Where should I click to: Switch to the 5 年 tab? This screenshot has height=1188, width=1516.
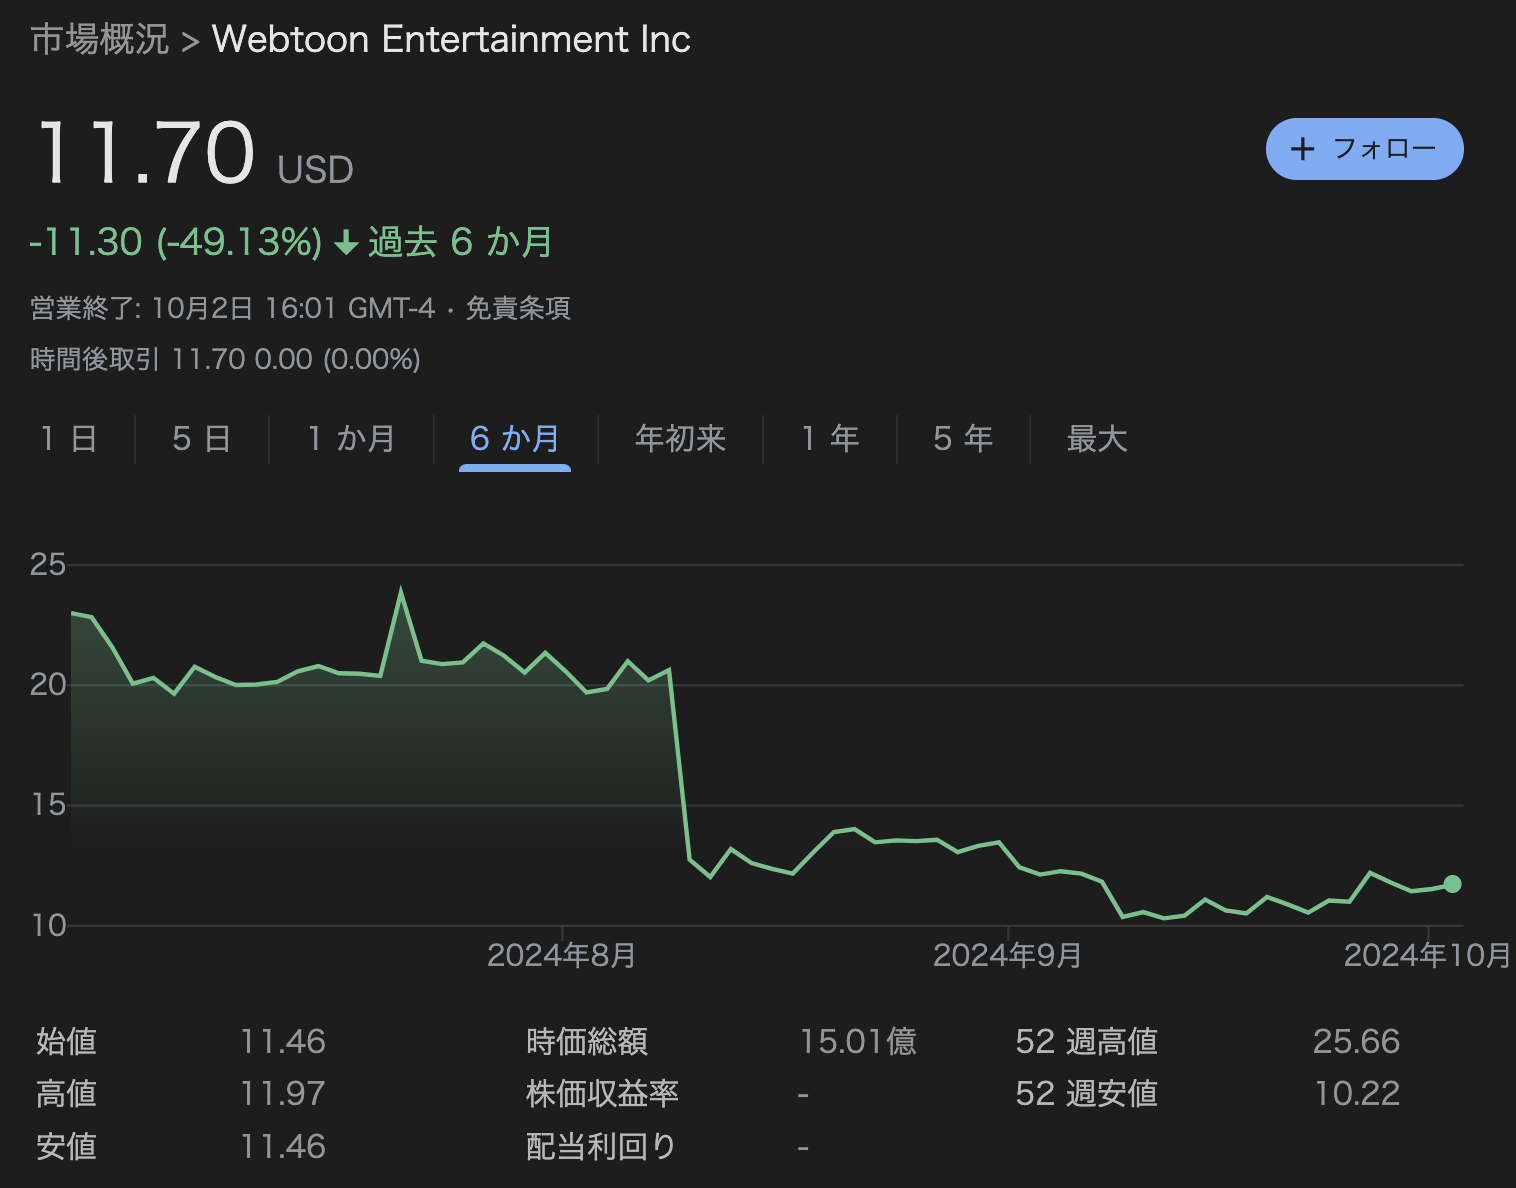[962, 438]
